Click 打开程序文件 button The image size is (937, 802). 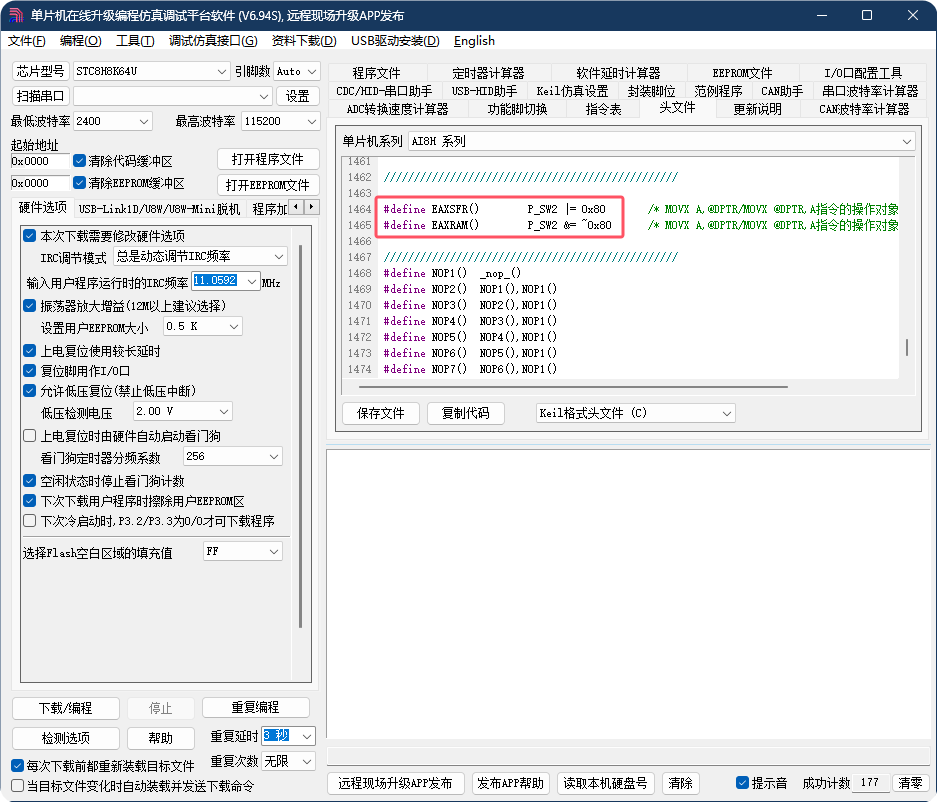pyautogui.click(x=268, y=160)
